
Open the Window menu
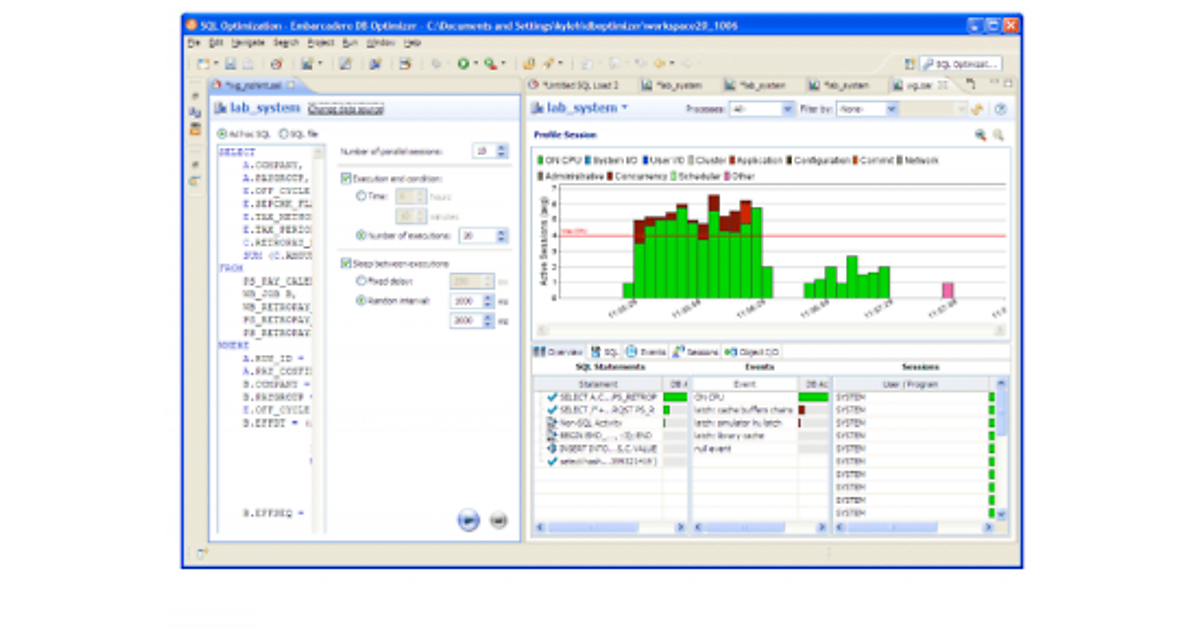380,44
